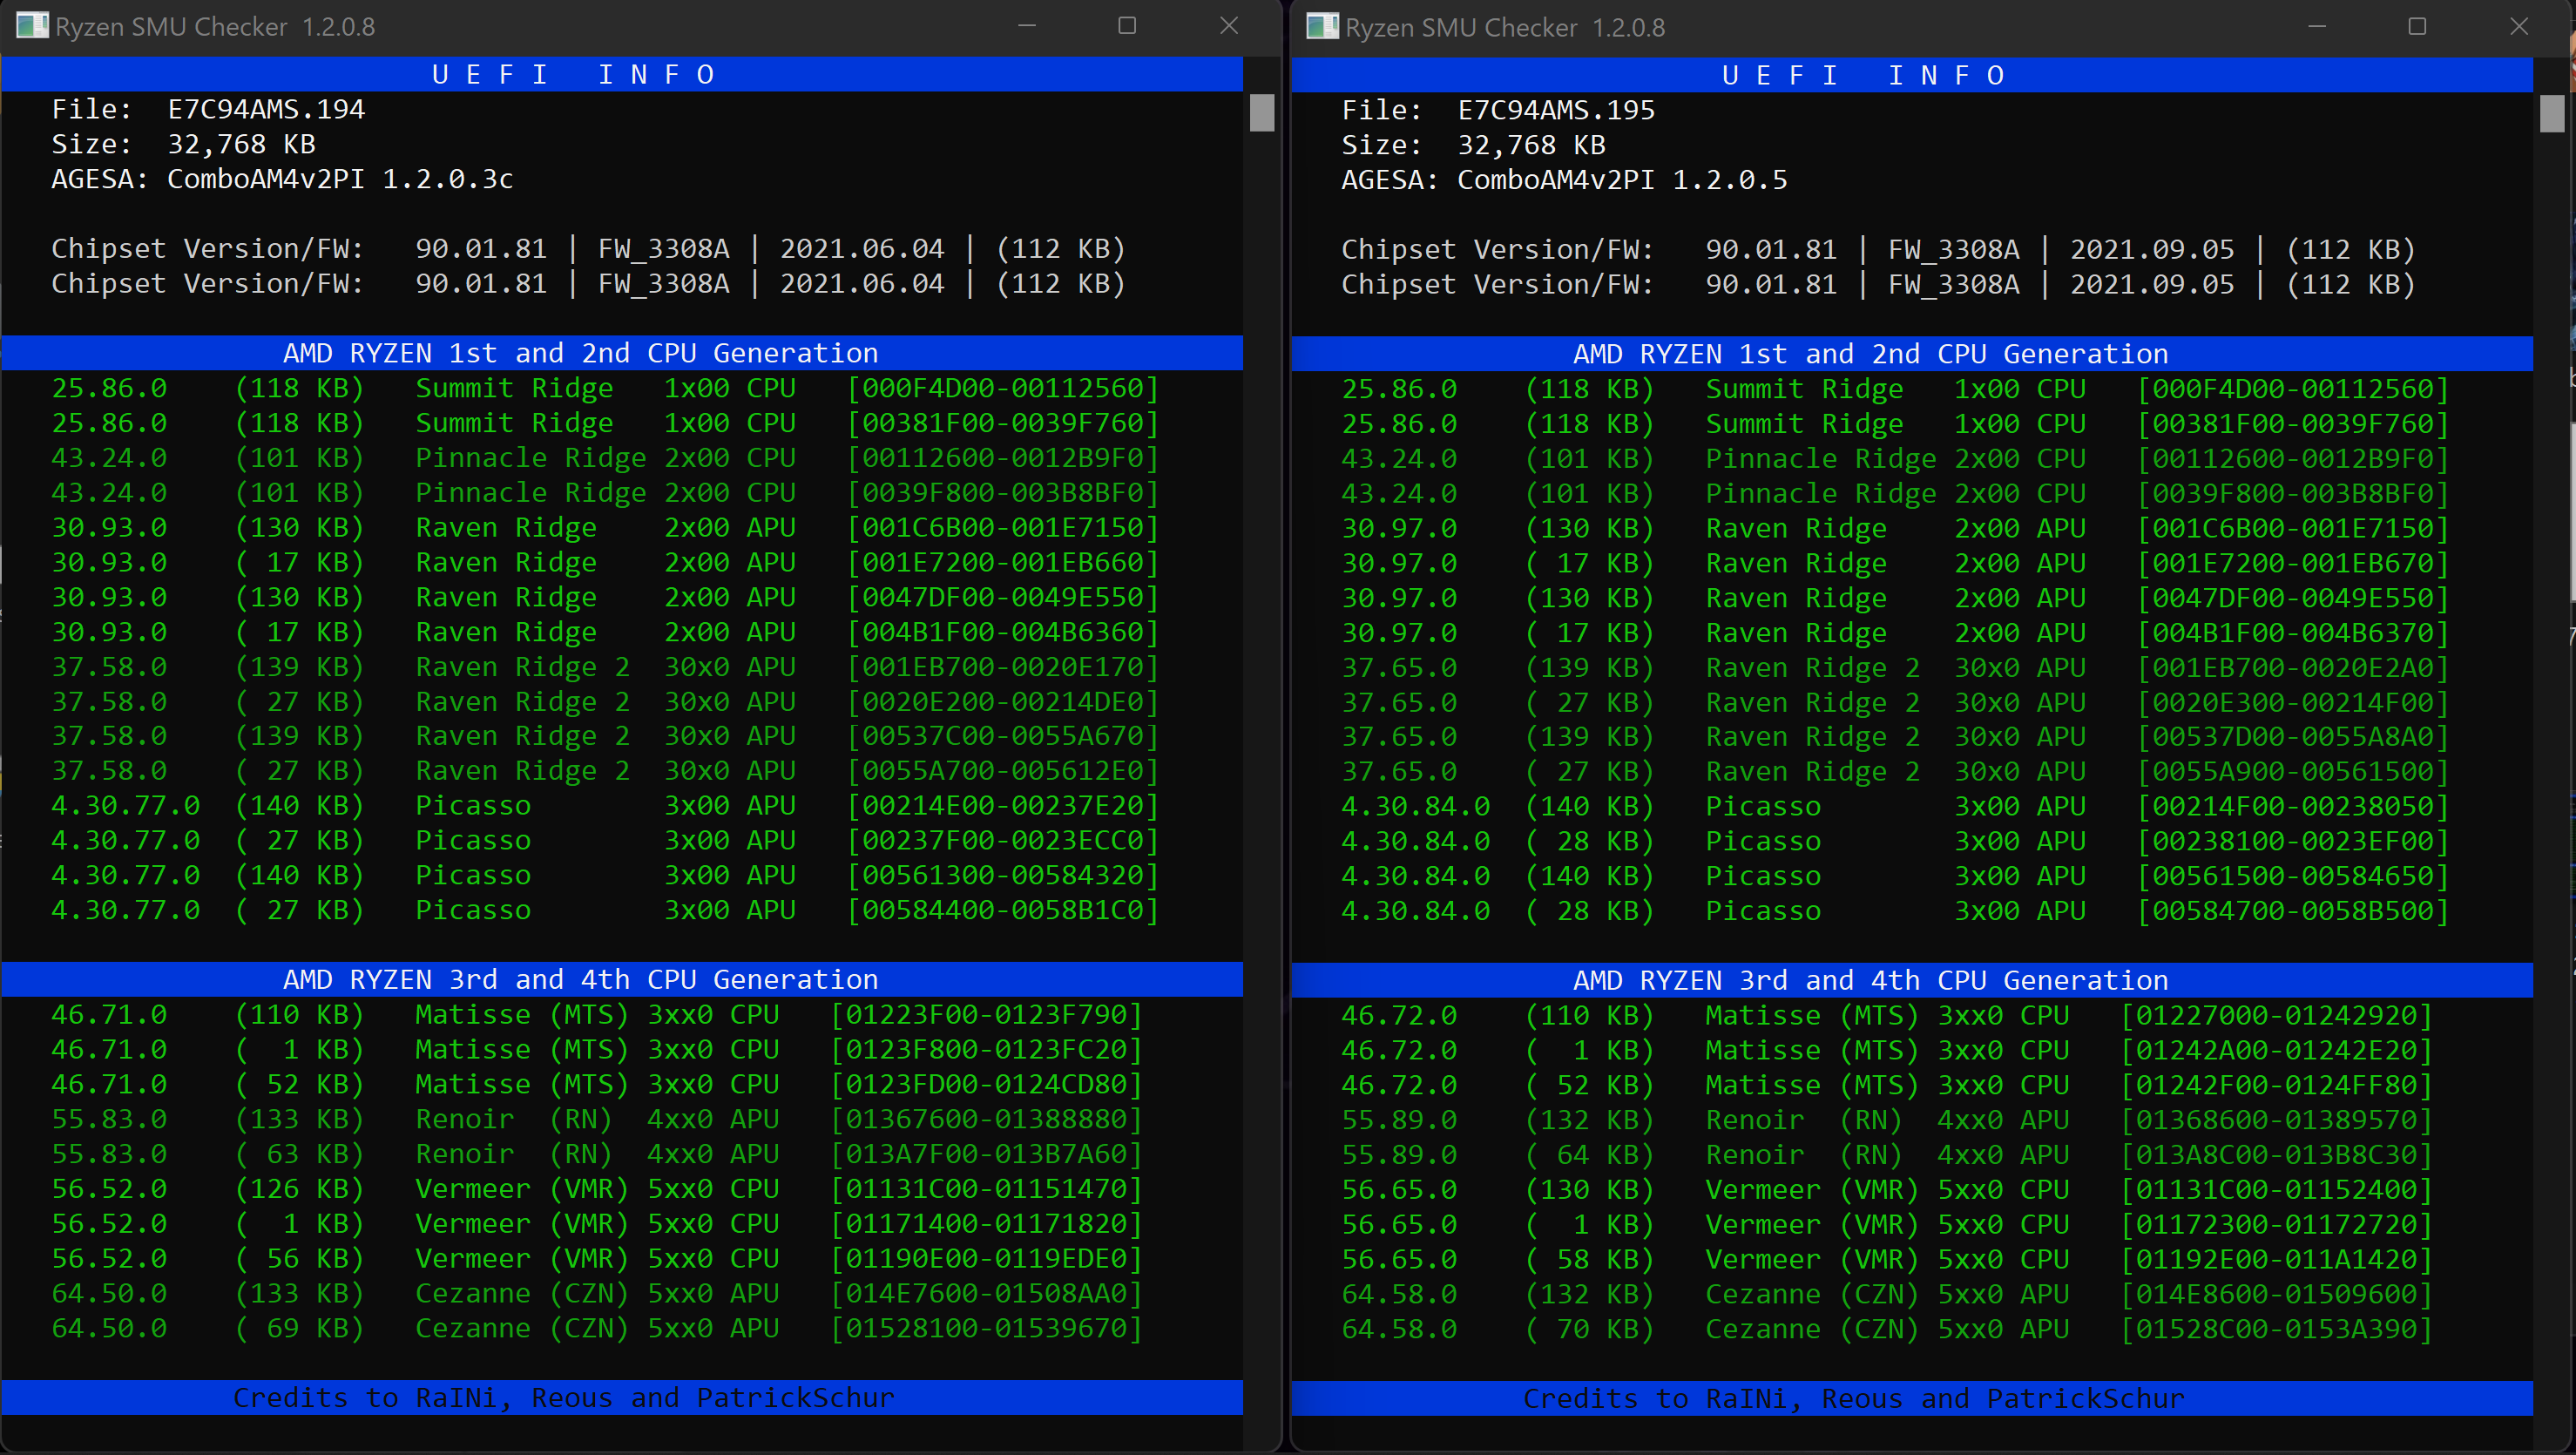The image size is (2576, 1455).
Task: Minimize the left Ryzen SMU Checker window
Action: pos(1026,26)
